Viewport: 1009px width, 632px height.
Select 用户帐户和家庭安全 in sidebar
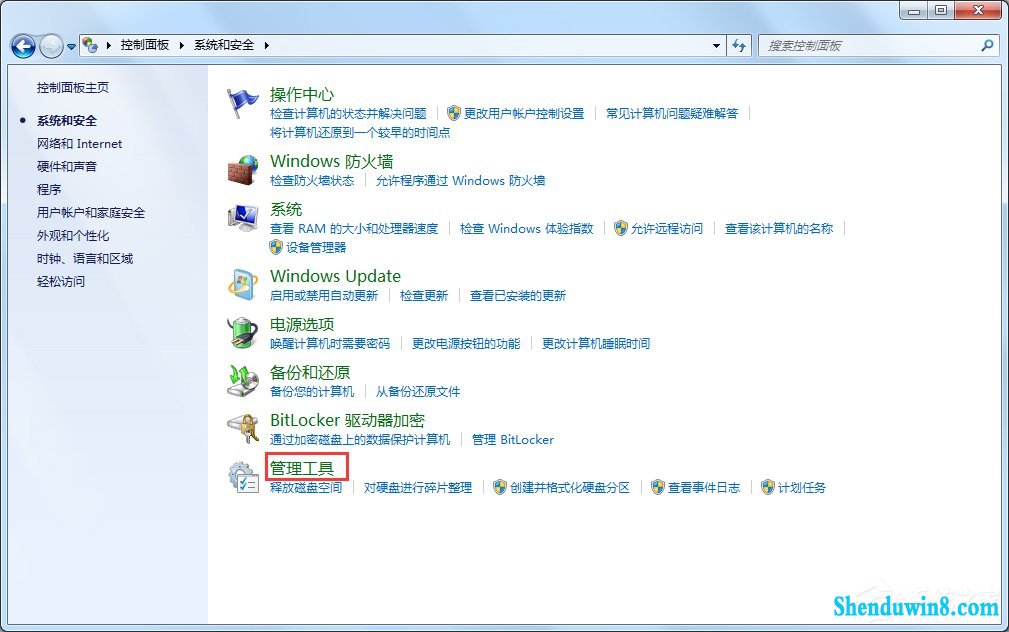tap(91, 212)
